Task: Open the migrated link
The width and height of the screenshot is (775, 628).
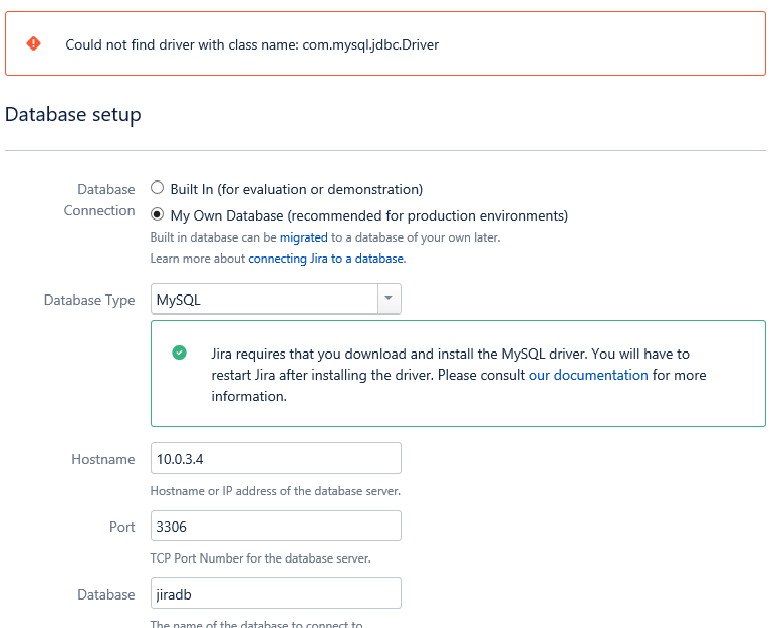Action: click(x=303, y=238)
